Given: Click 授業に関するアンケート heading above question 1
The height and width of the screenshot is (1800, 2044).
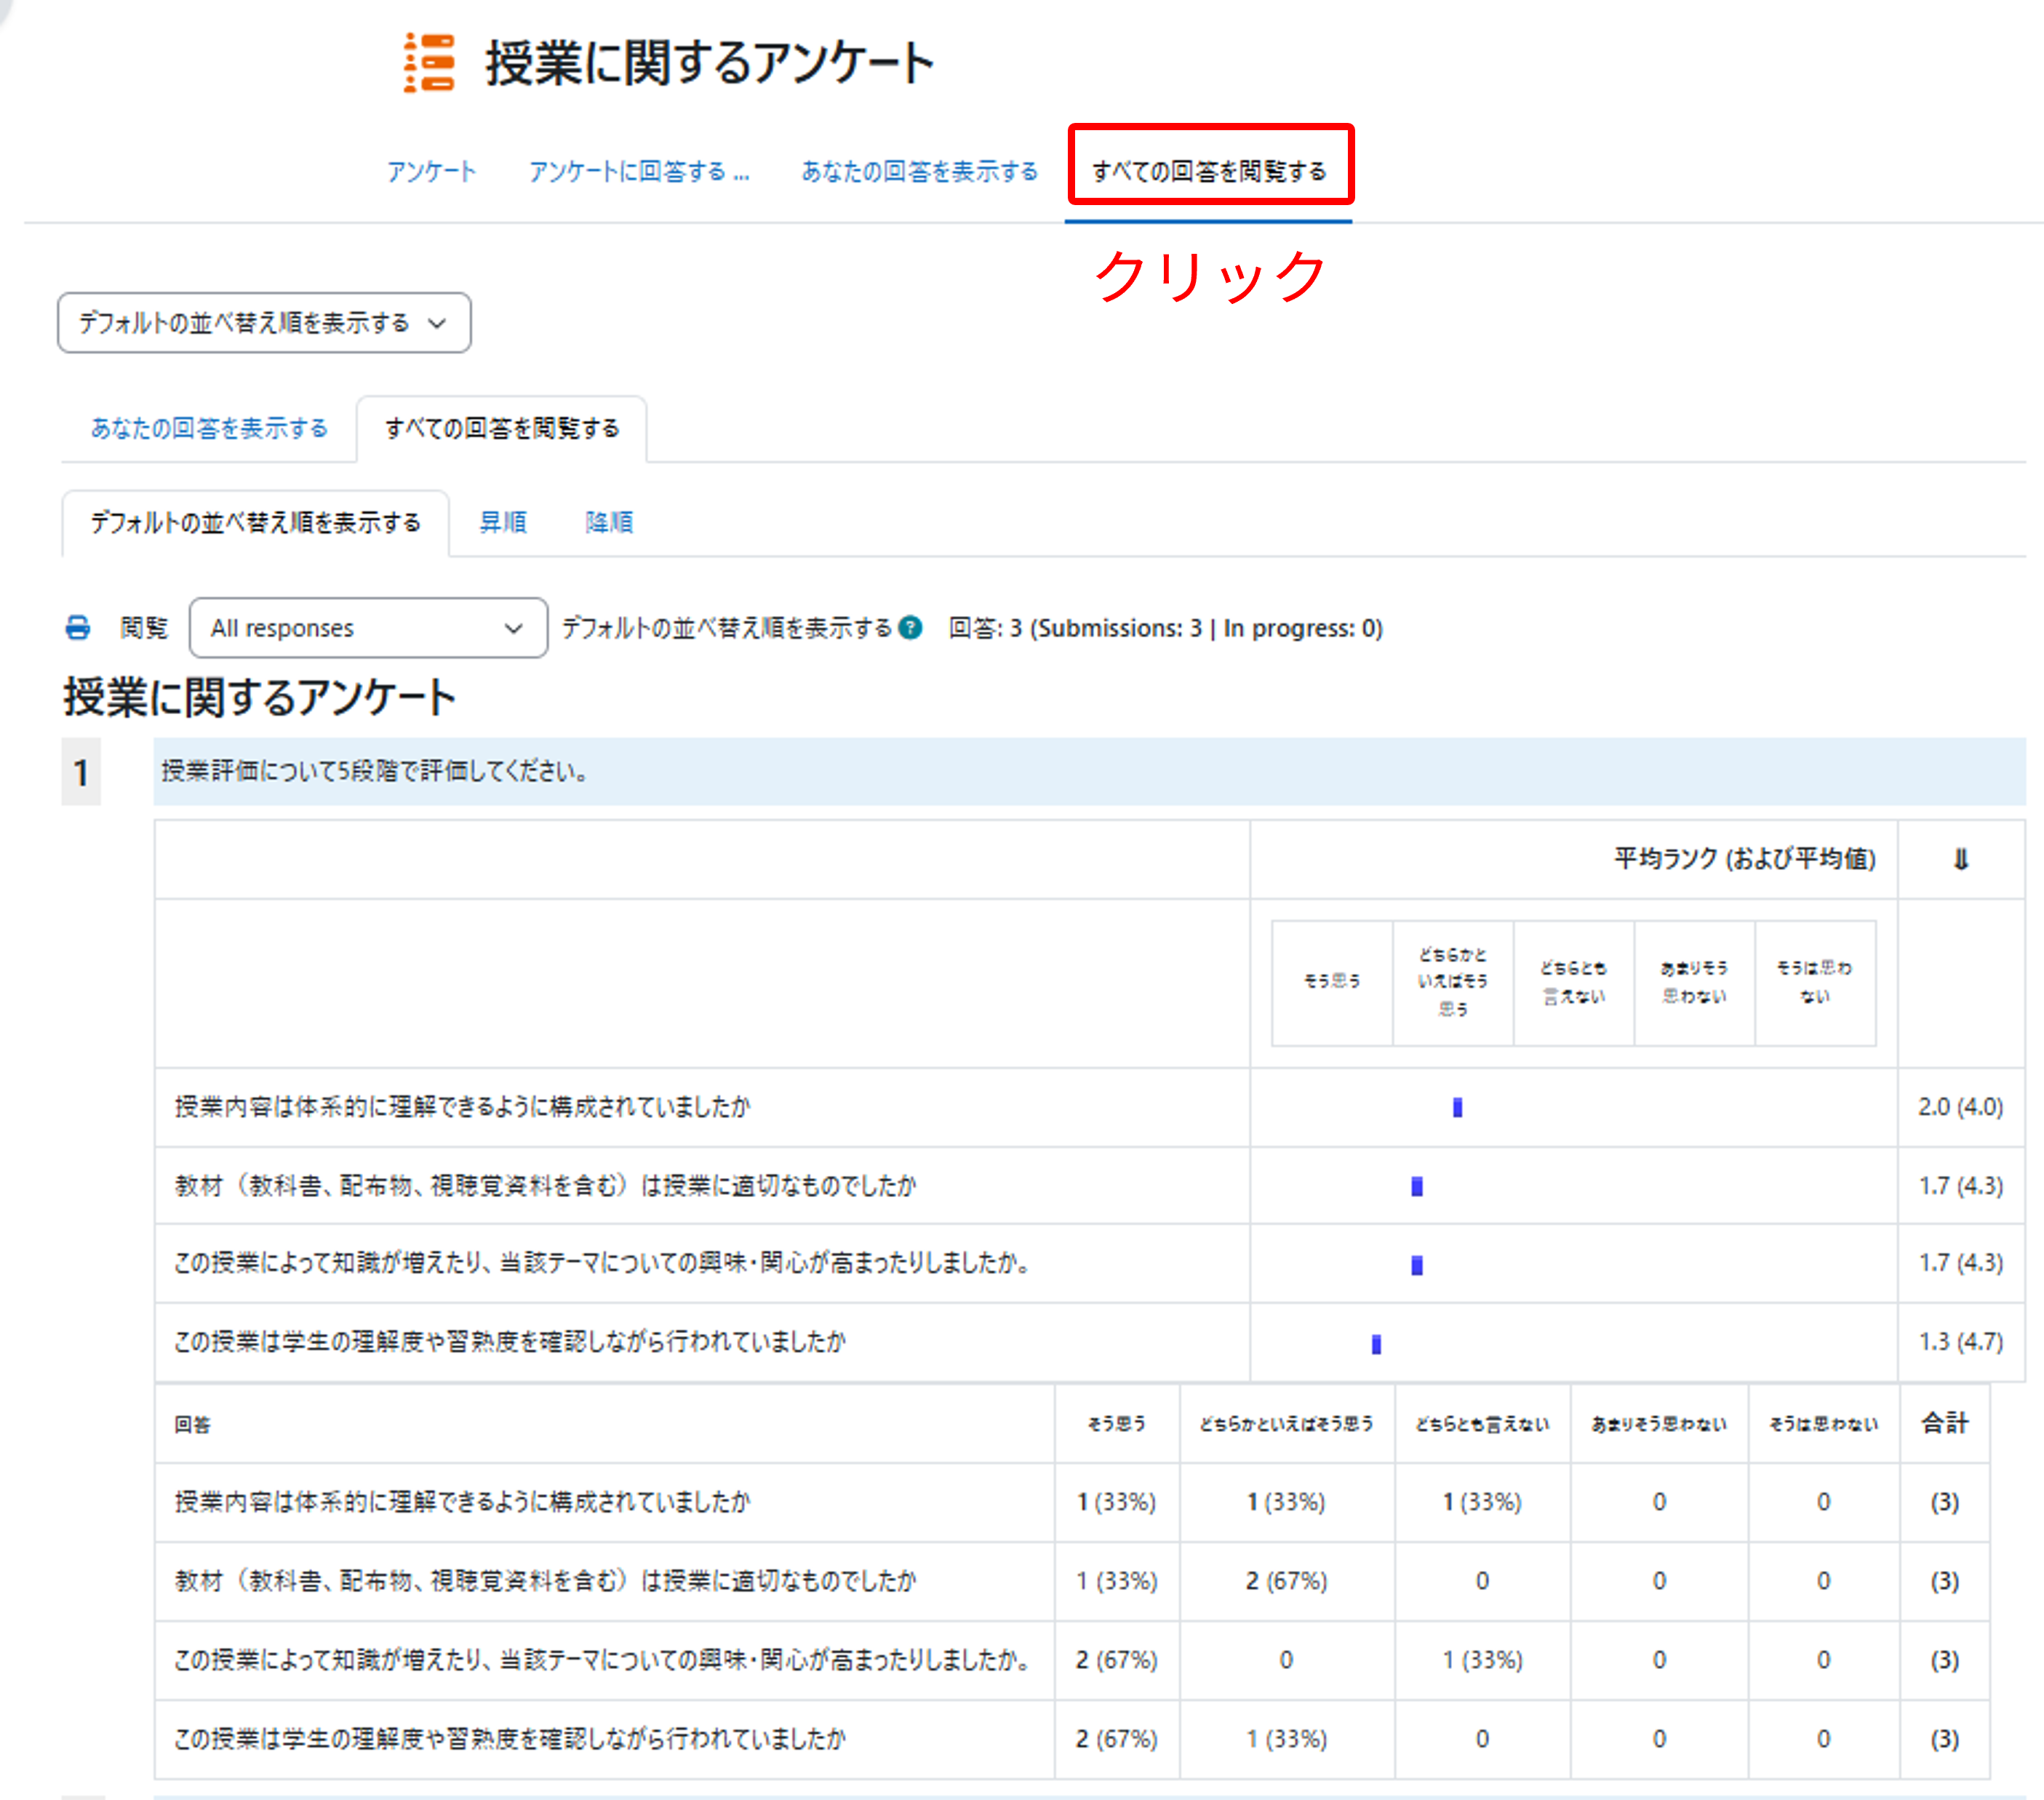Looking at the screenshot, I should point(259,697).
